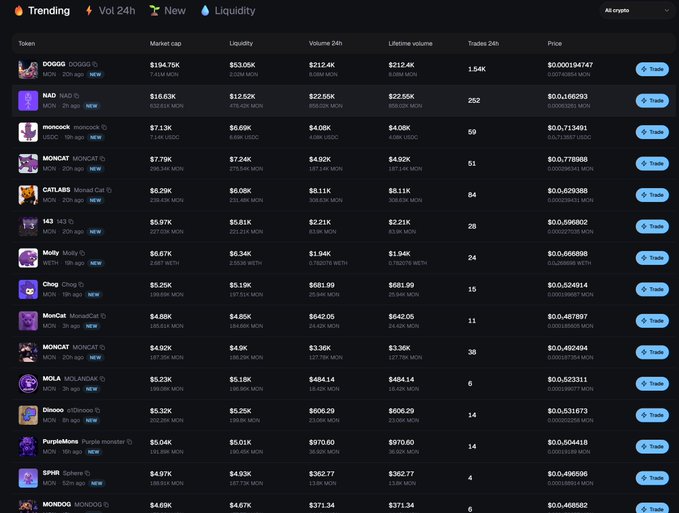679x513 pixels.
Task: Trade the MOLA token
Action: [652, 384]
